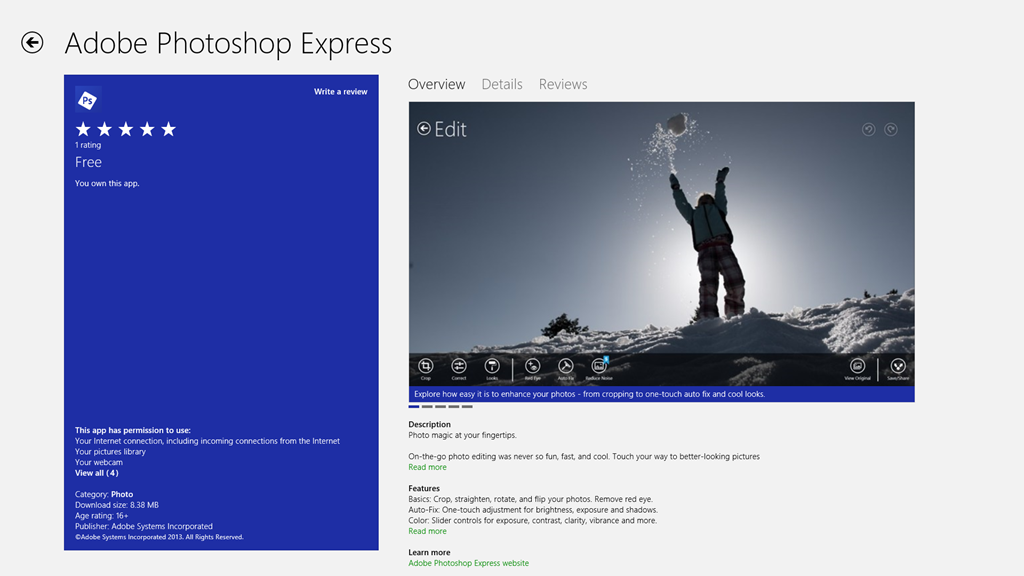Expand Read more under Features

(427, 531)
